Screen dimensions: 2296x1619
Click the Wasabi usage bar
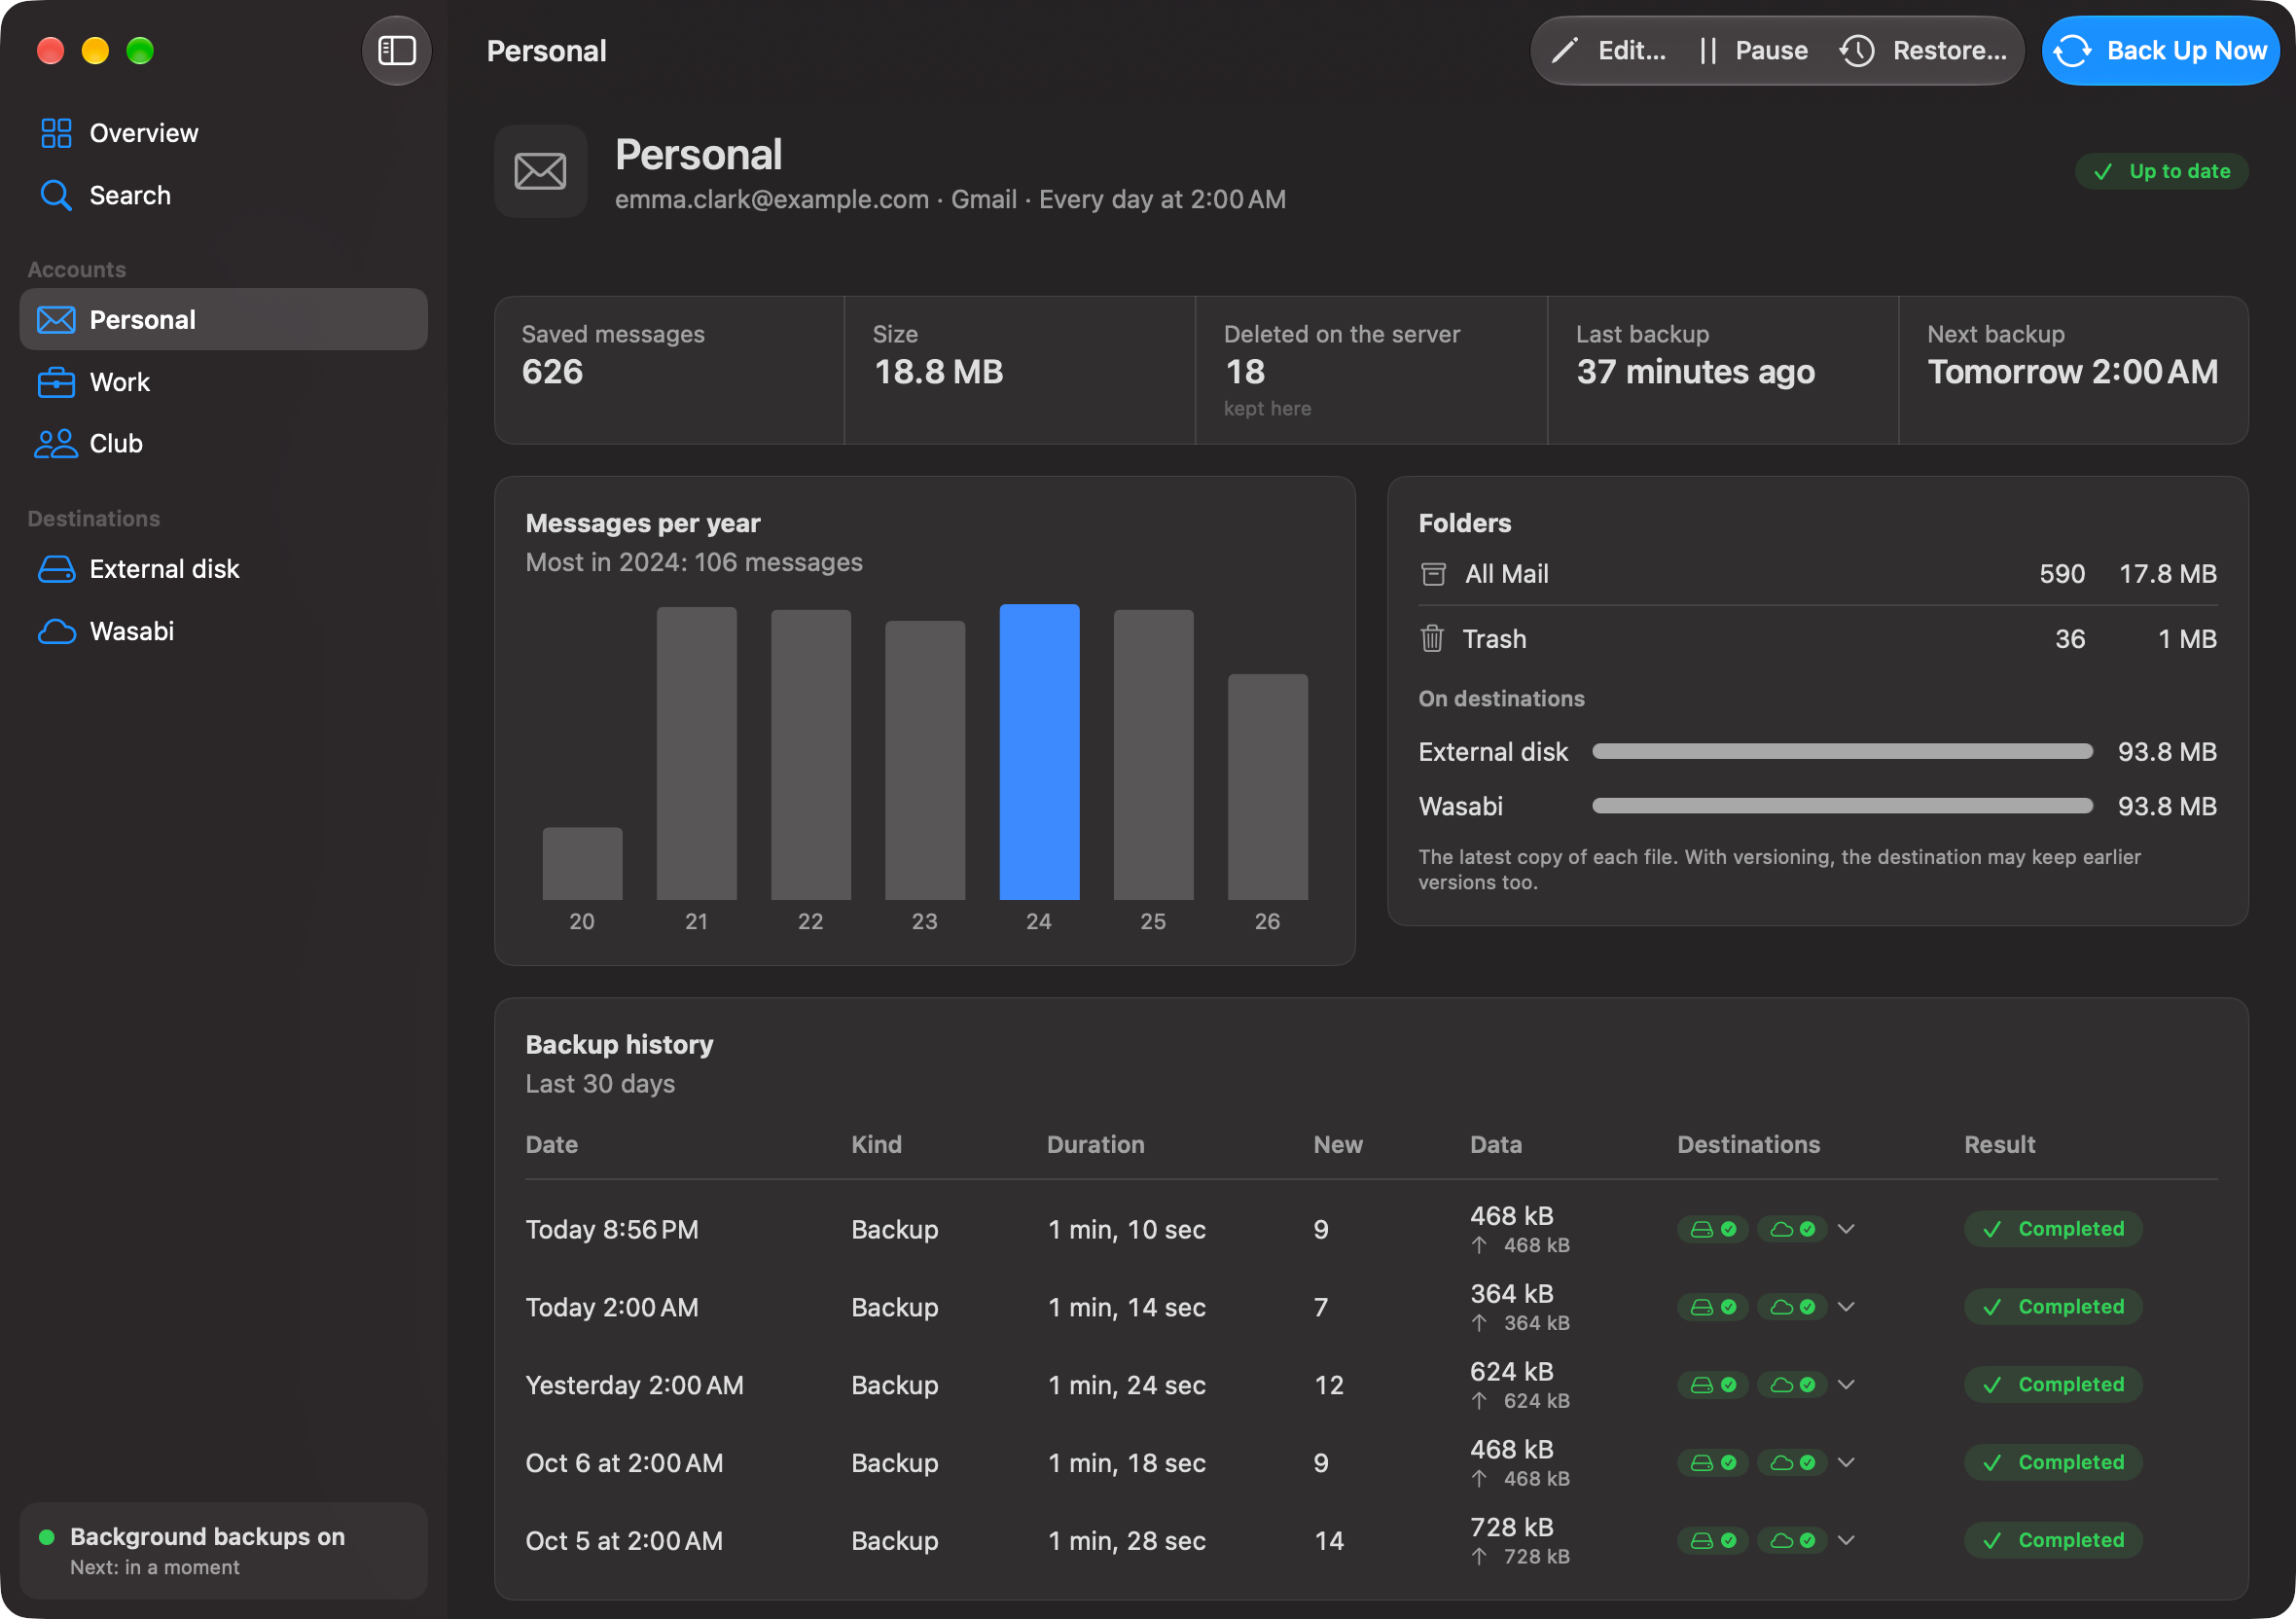tap(1842, 806)
